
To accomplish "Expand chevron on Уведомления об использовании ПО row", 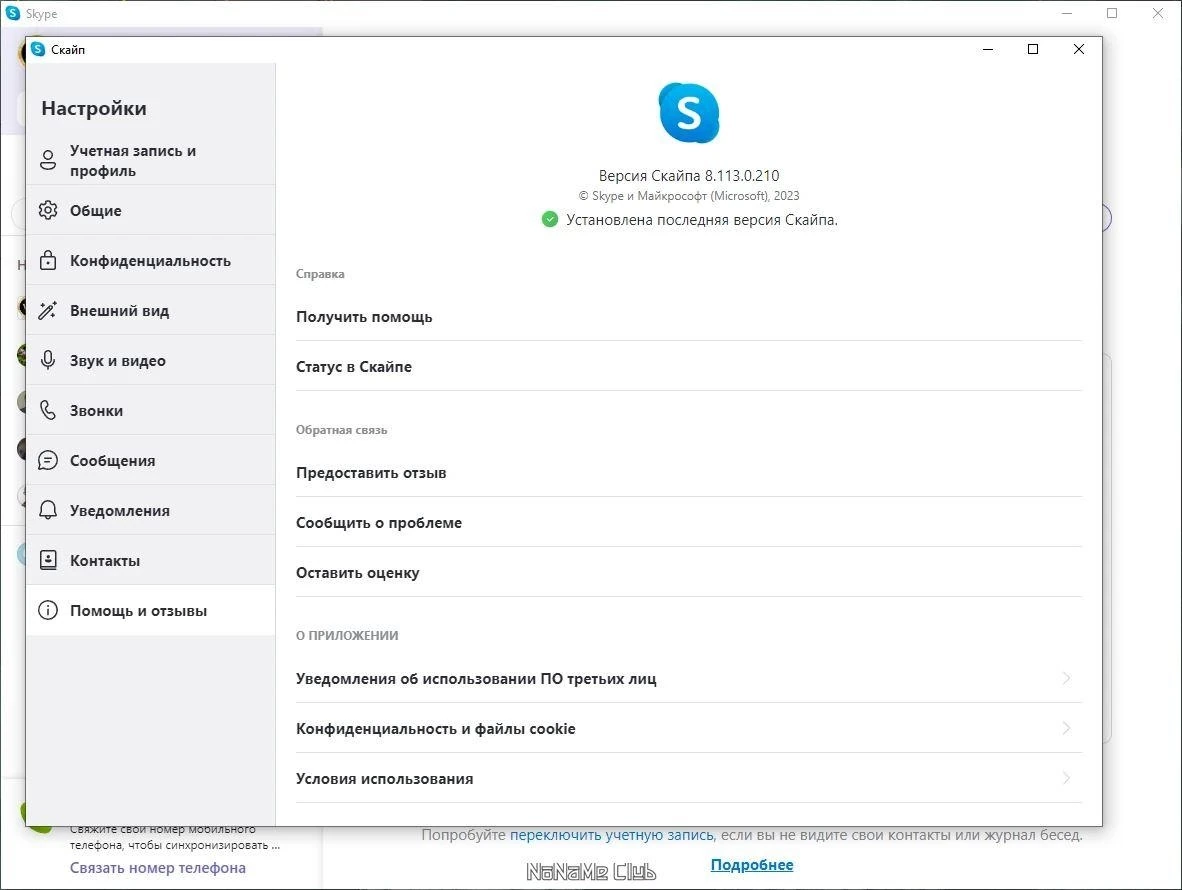I will (x=1066, y=678).
